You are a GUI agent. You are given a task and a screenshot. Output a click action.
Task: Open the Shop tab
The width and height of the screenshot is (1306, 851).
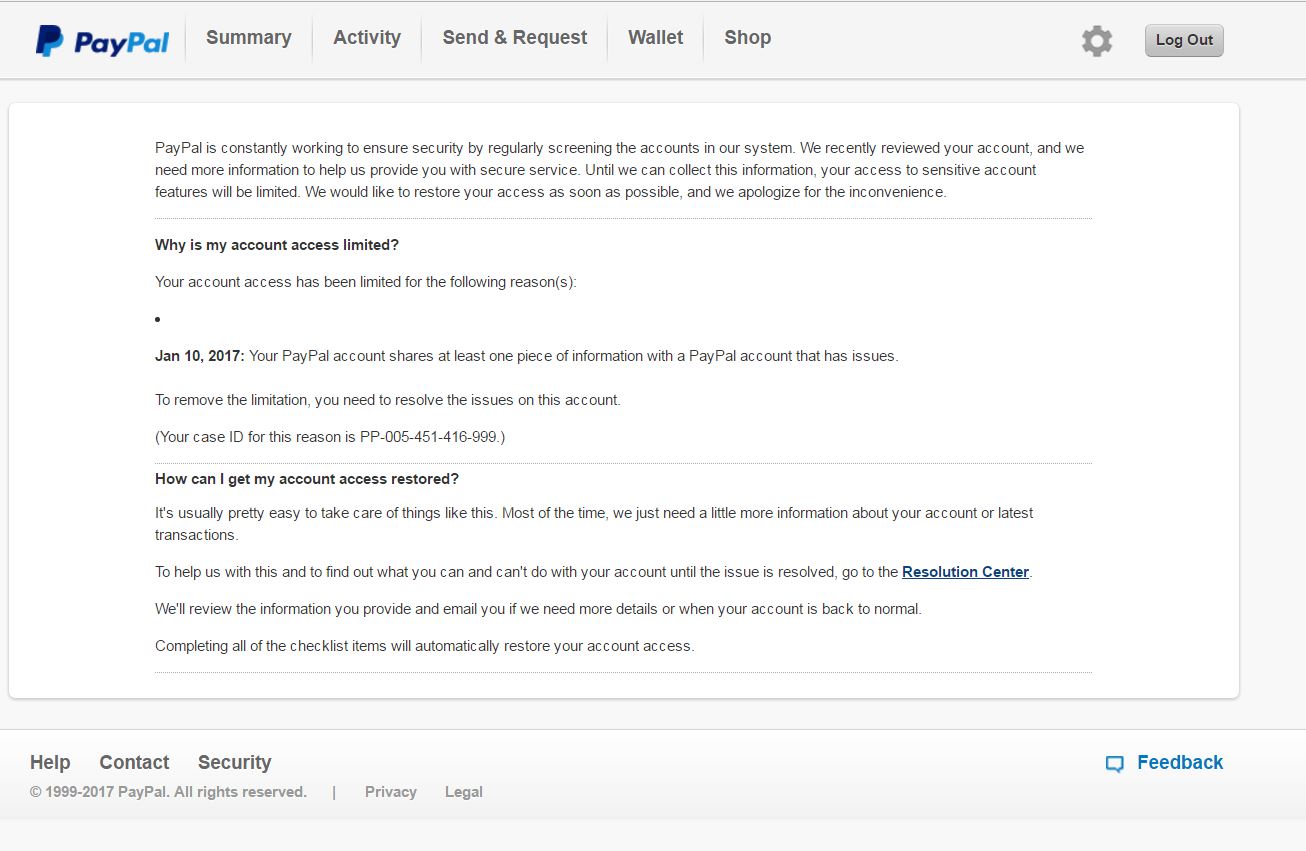pos(748,38)
